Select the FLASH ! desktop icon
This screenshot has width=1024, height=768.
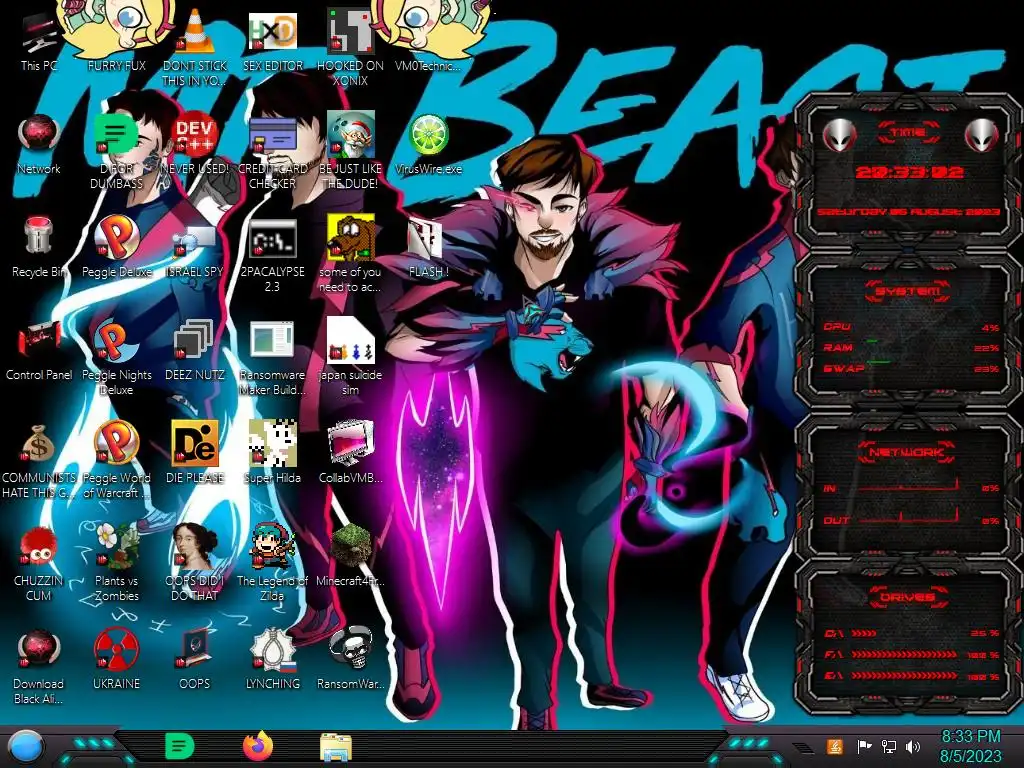424,238
